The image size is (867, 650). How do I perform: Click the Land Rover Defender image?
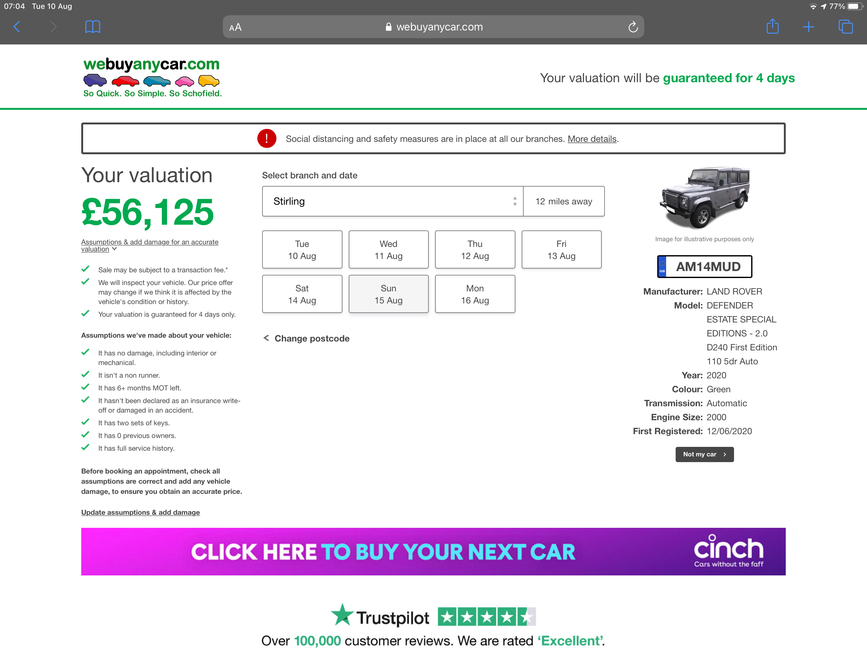(x=705, y=198)
